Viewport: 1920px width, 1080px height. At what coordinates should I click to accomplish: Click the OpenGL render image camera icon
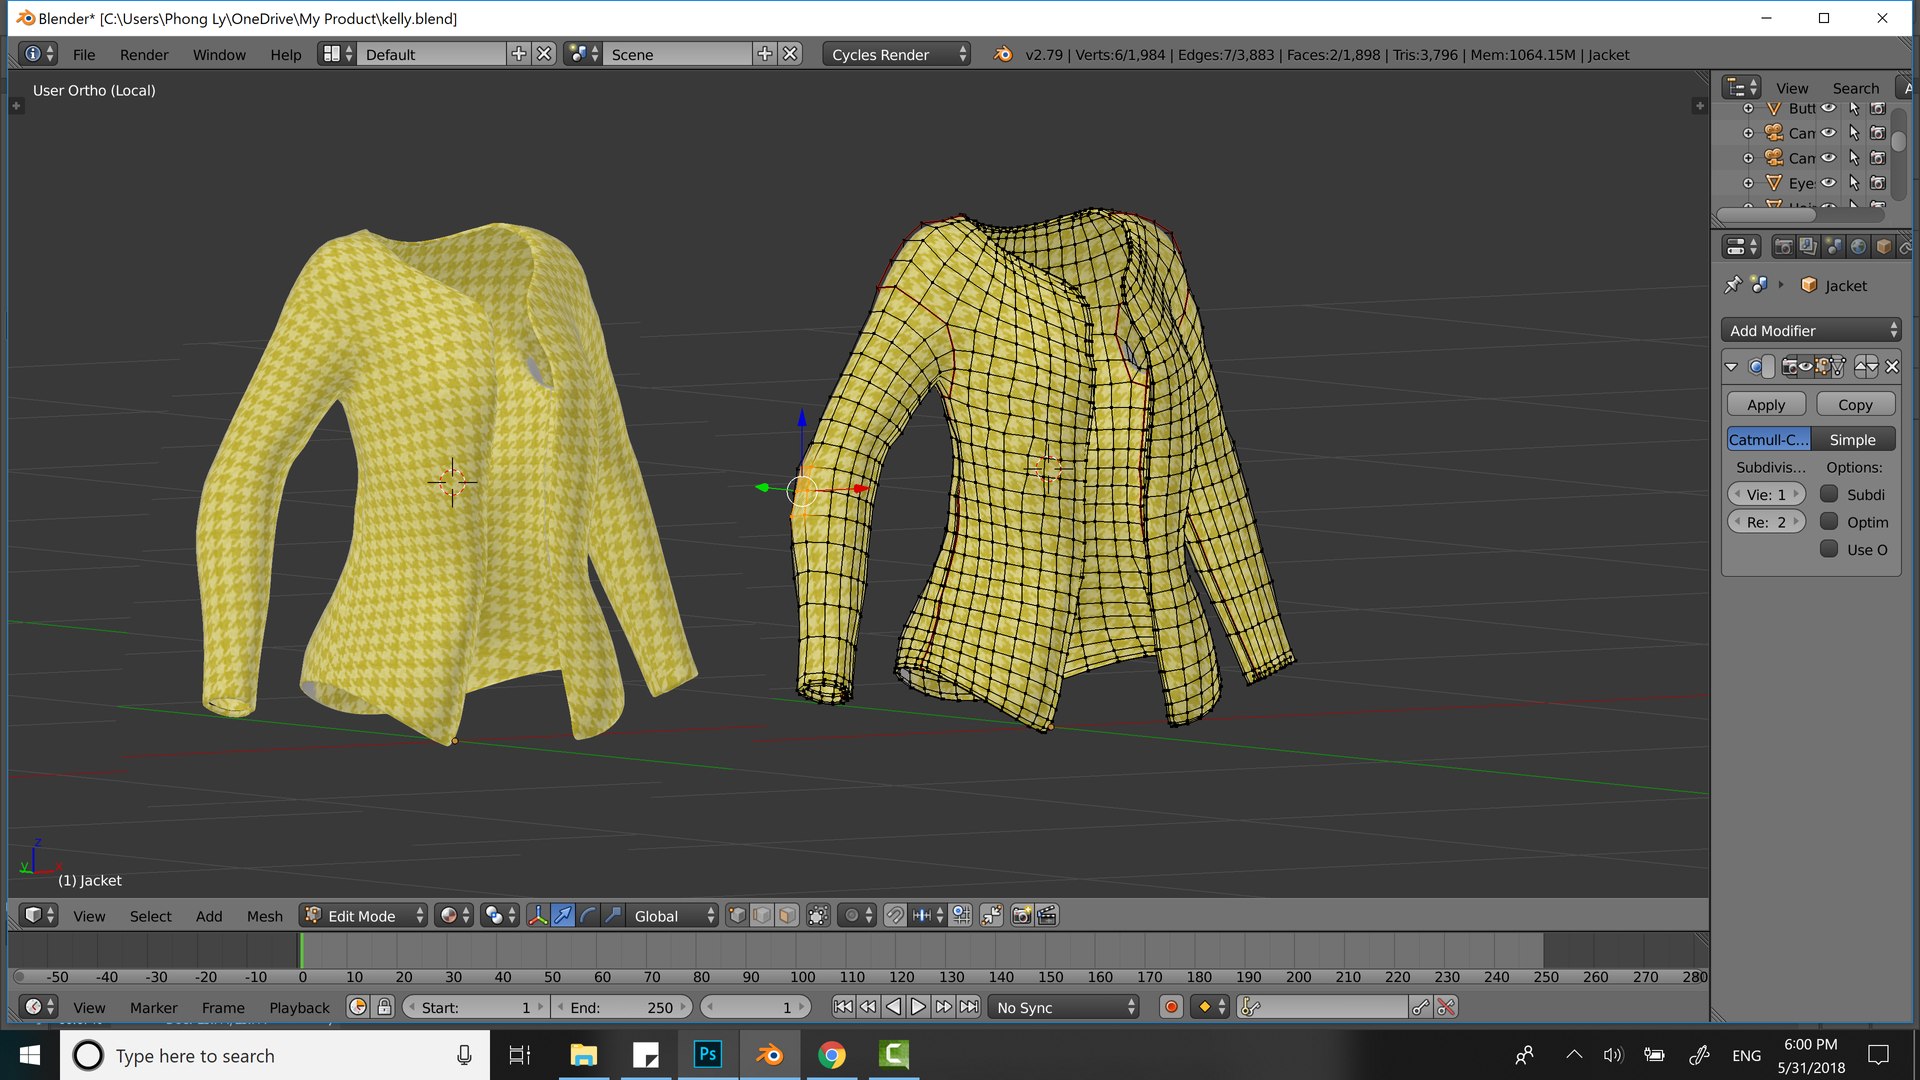[x=1022, y=916]
